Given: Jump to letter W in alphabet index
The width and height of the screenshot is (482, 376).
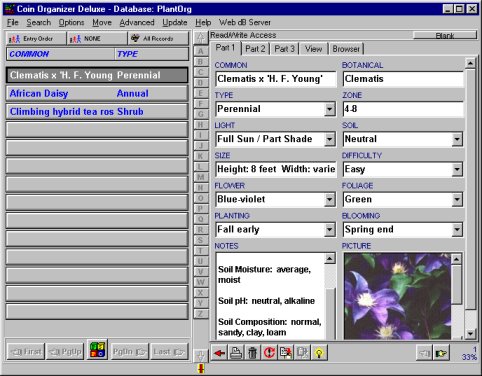Looking at the screenshot, I should tap(200, 282).
